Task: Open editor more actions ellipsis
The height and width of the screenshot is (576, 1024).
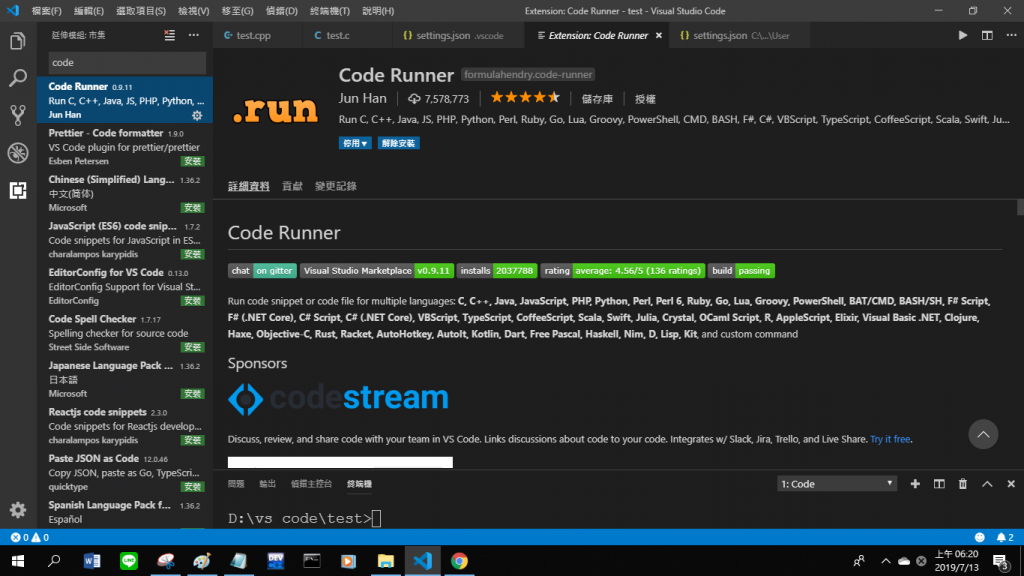Action: coord(1011,35)
